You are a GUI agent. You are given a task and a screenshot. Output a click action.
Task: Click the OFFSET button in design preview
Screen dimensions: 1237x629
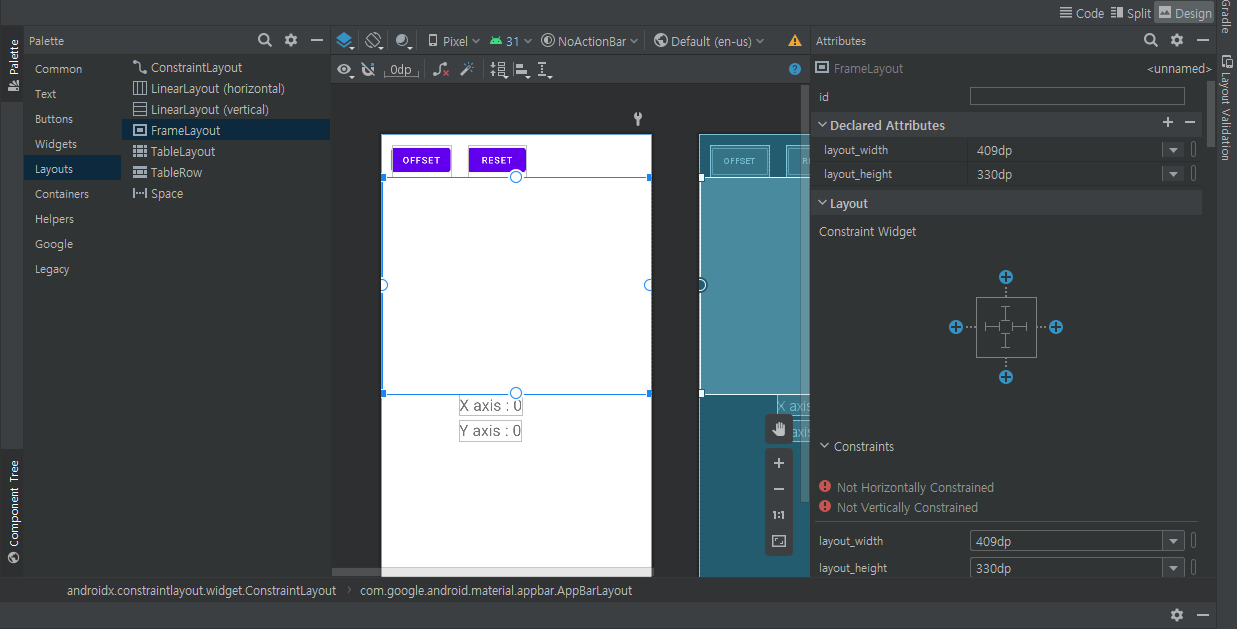click(421, 160)
